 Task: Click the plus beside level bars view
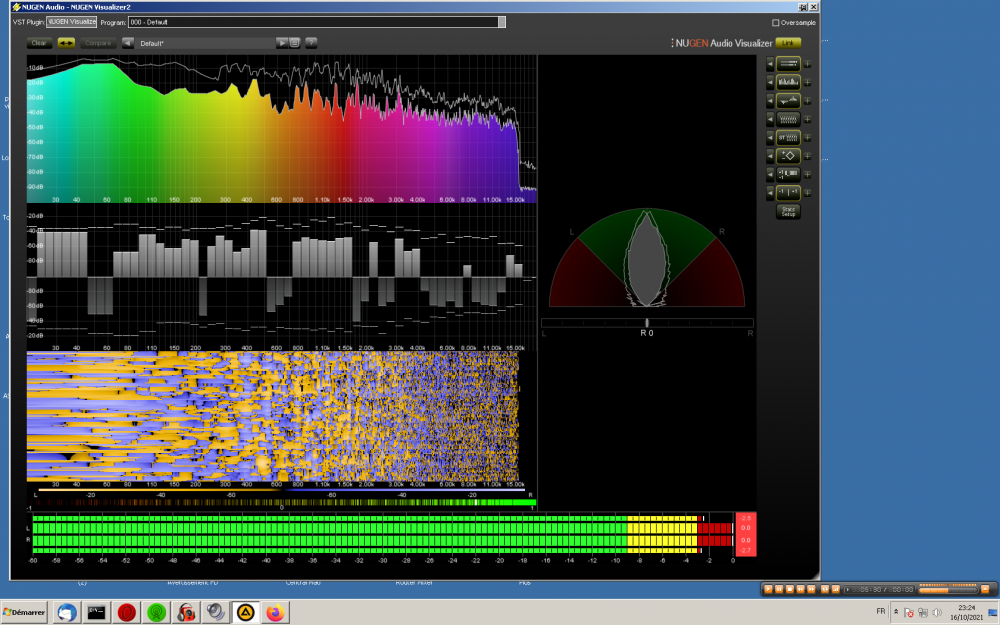pos(807,64)
